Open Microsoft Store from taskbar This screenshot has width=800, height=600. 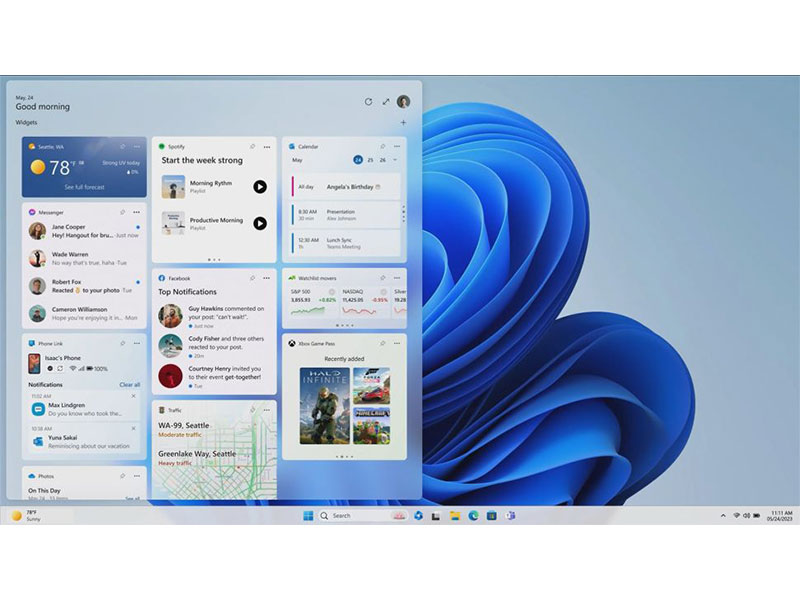tap(491, 516)
